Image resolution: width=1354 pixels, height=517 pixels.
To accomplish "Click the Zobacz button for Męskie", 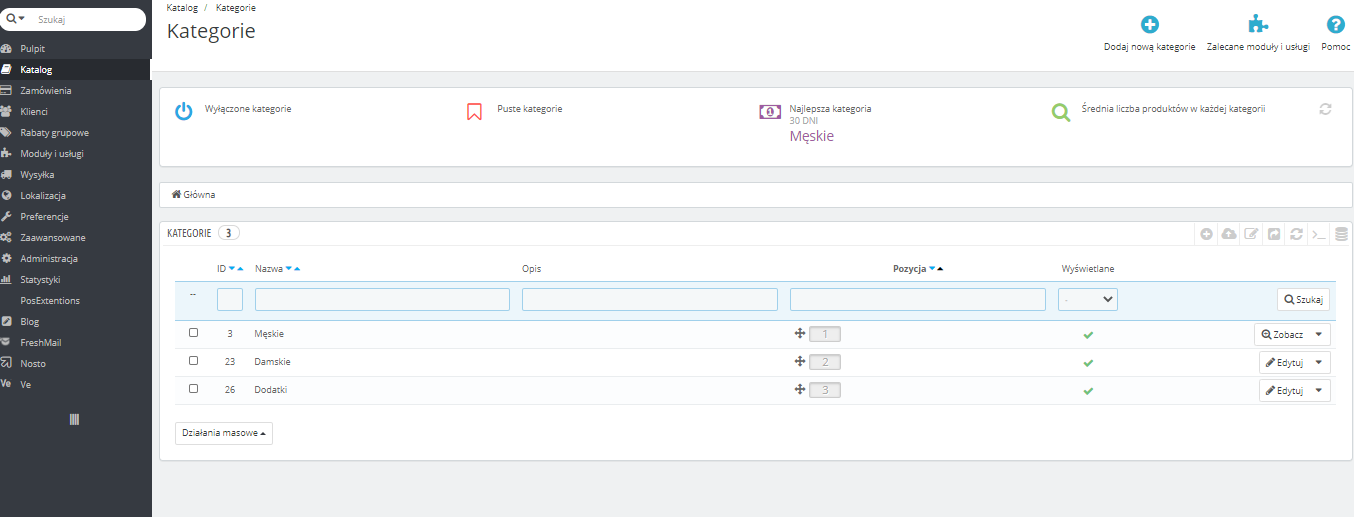I will pos(1282,335).
